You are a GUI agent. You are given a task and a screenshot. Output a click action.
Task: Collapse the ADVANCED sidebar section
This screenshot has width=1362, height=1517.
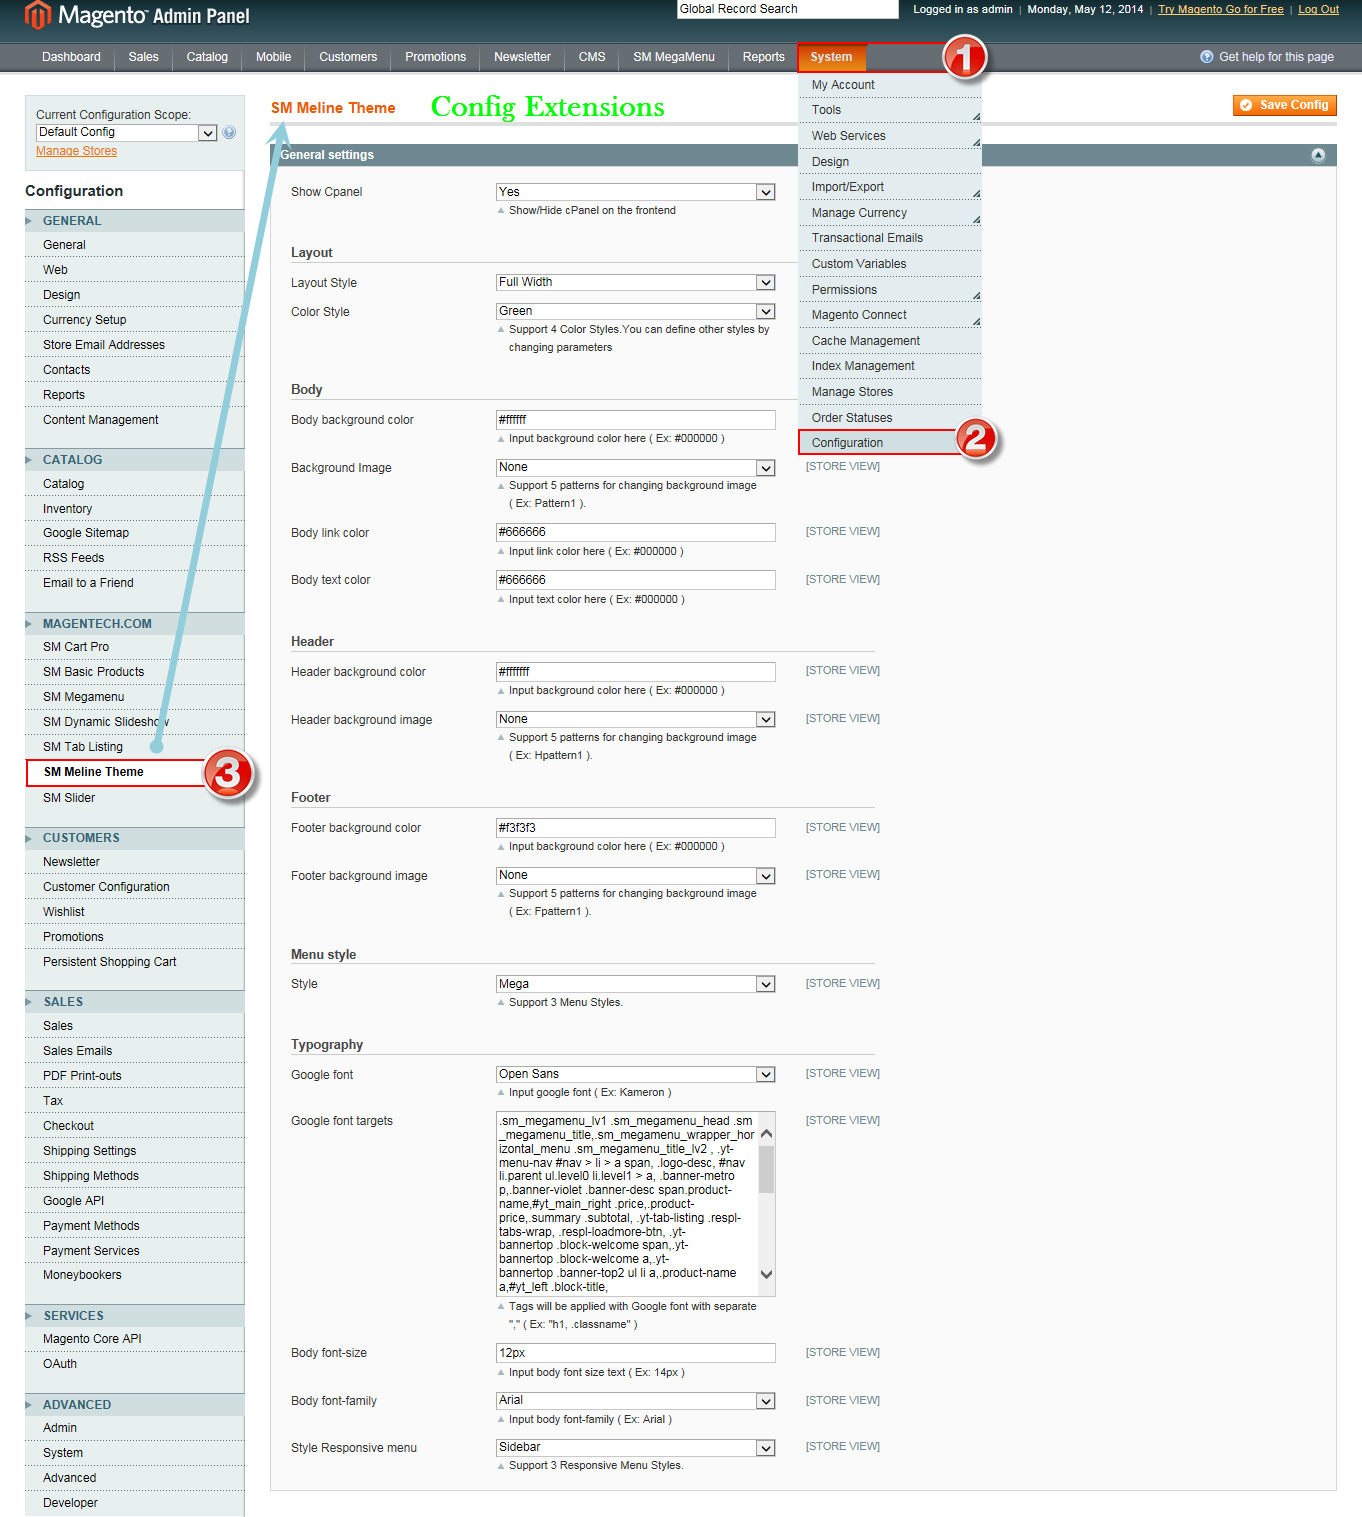click(134, 1405)
